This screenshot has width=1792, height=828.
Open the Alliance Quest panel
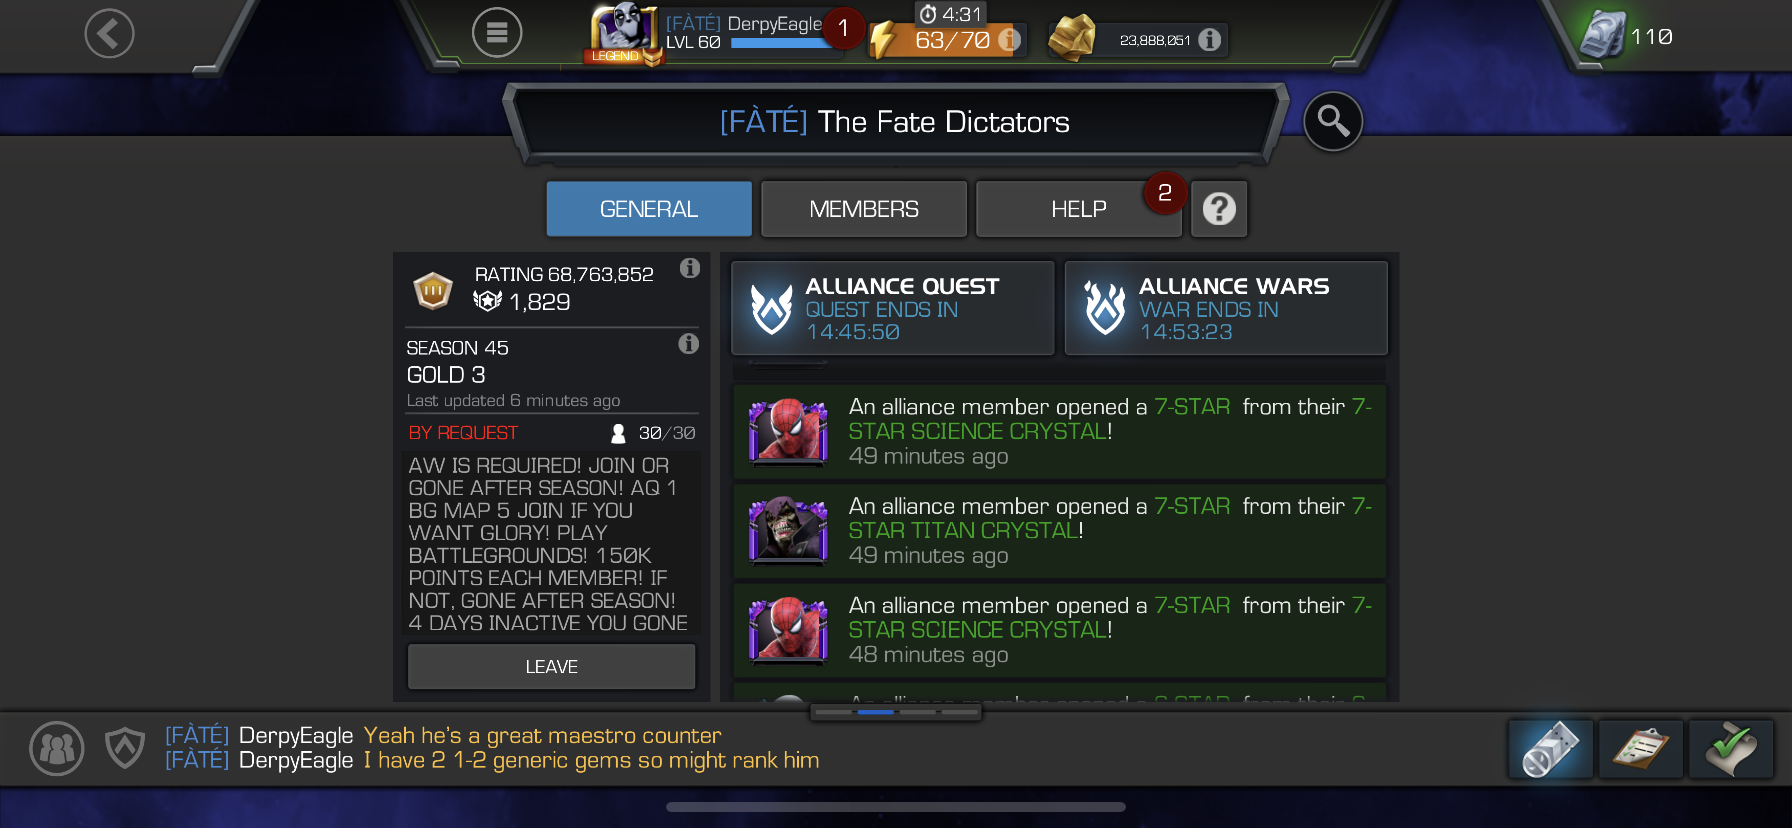pyautogui.click(x=893, y=308)
